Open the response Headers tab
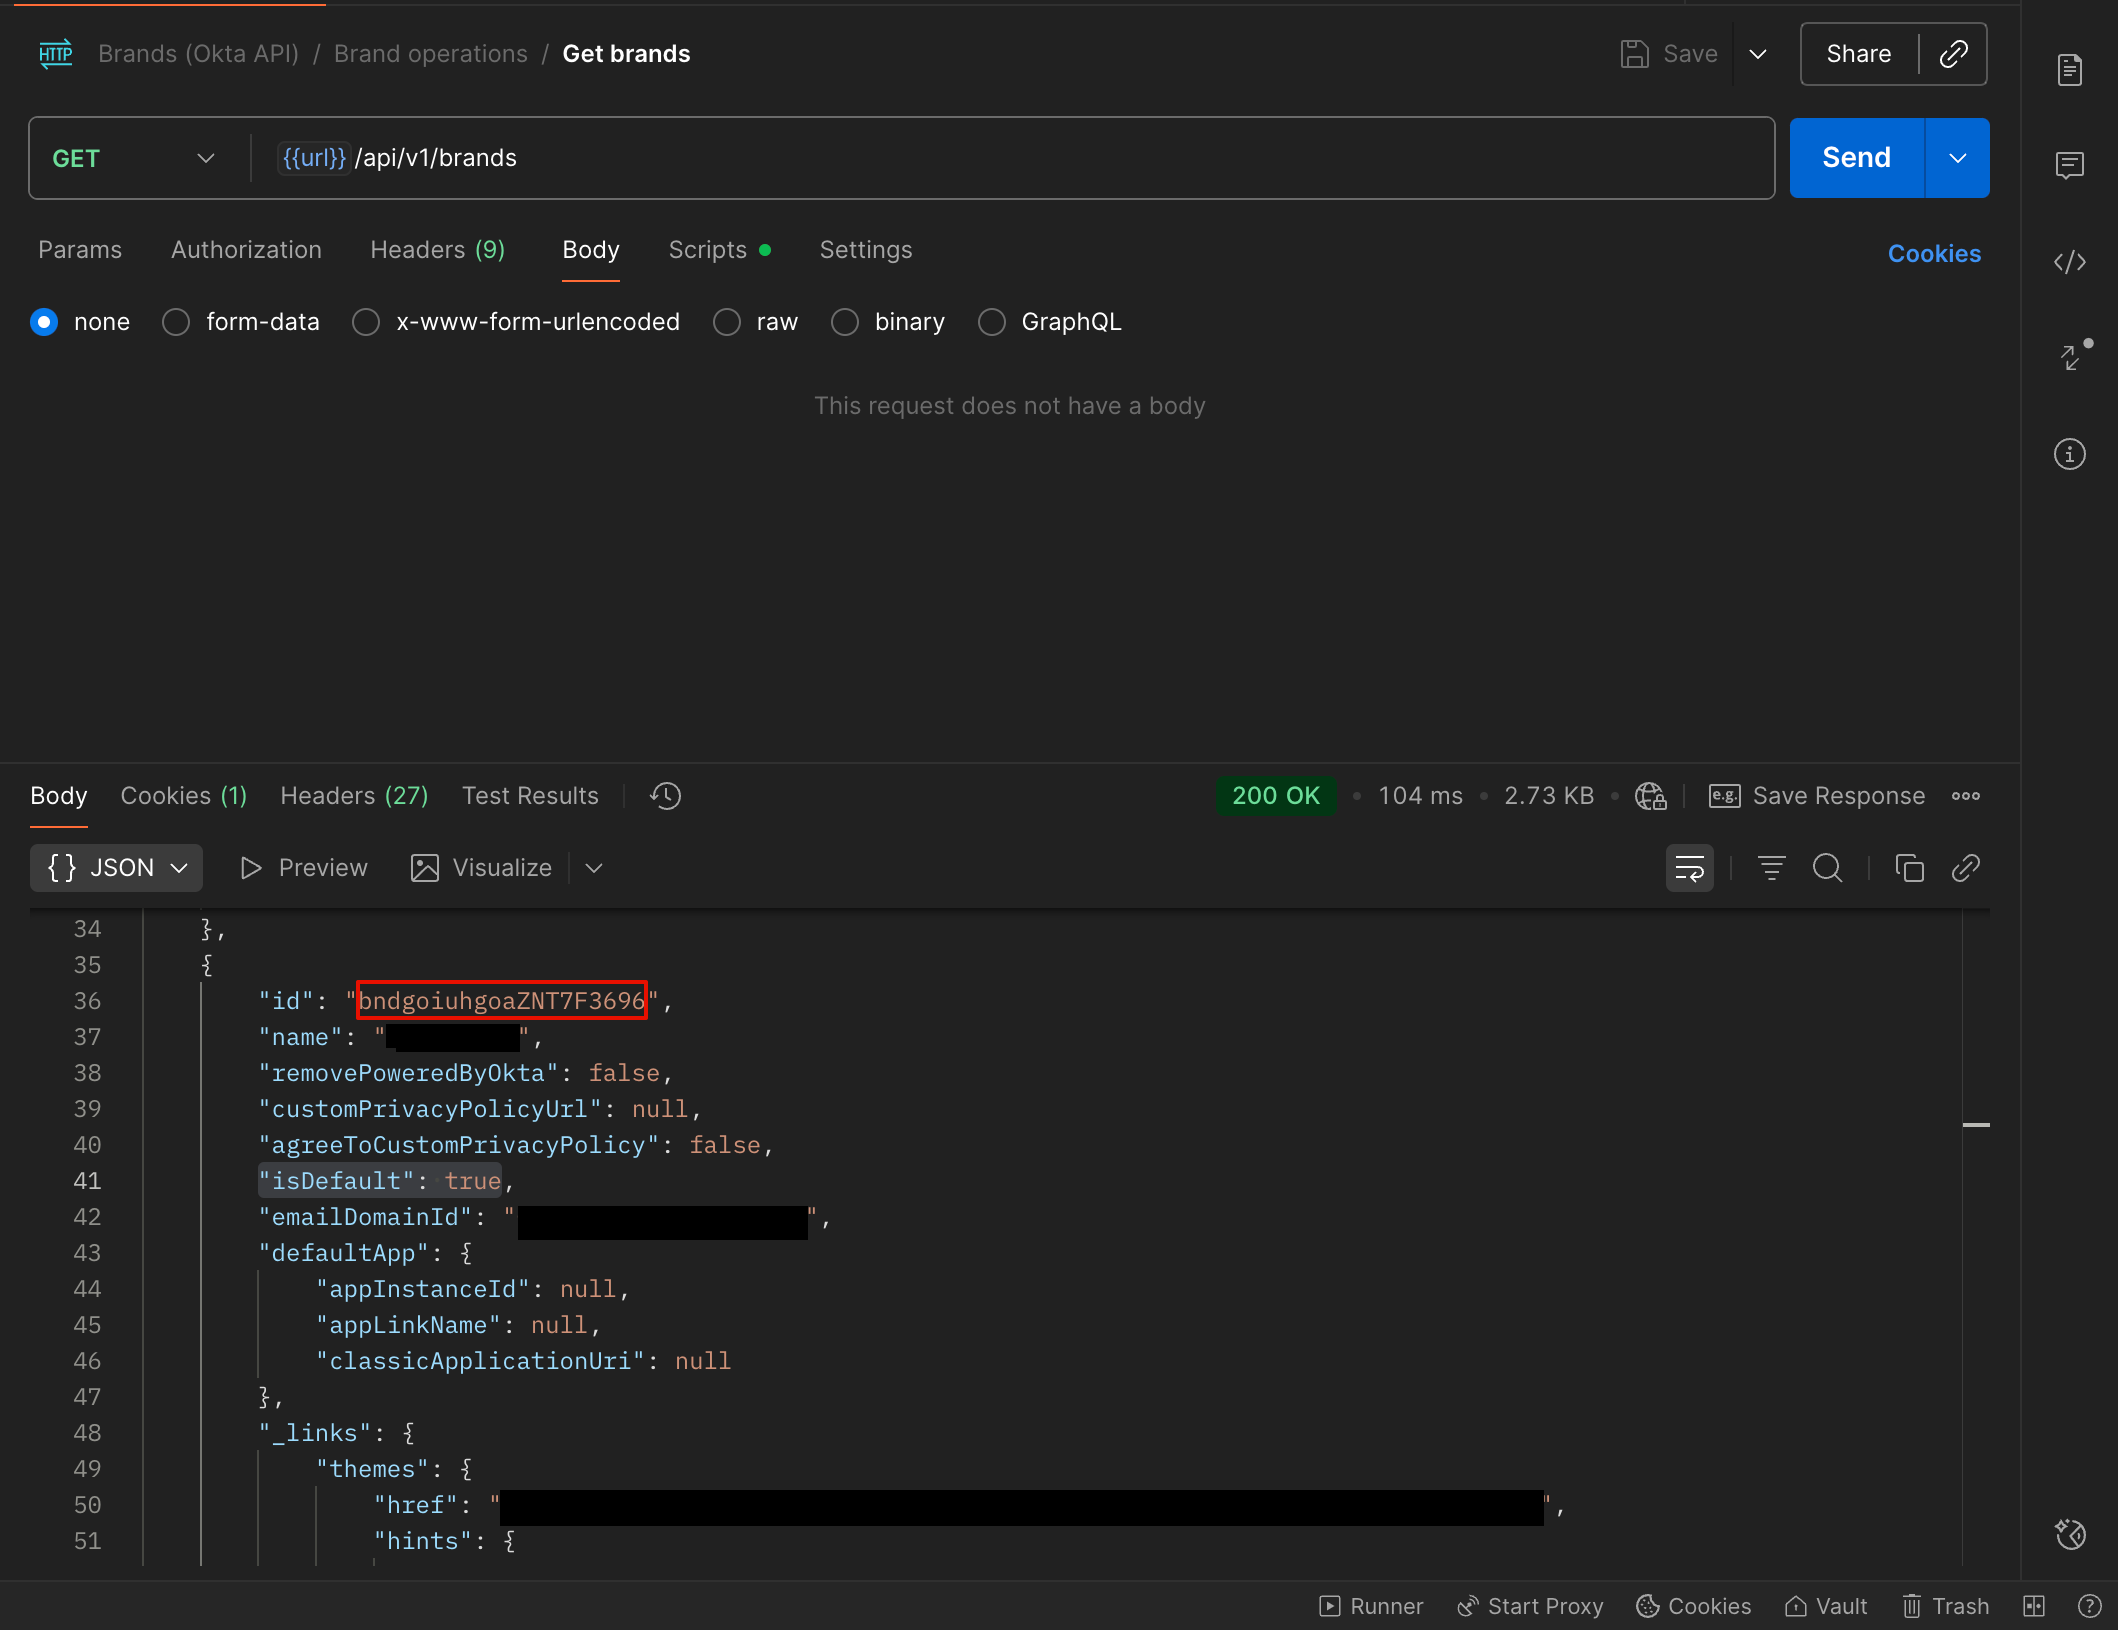The image size is (2118, 1630). coord(354,796)
